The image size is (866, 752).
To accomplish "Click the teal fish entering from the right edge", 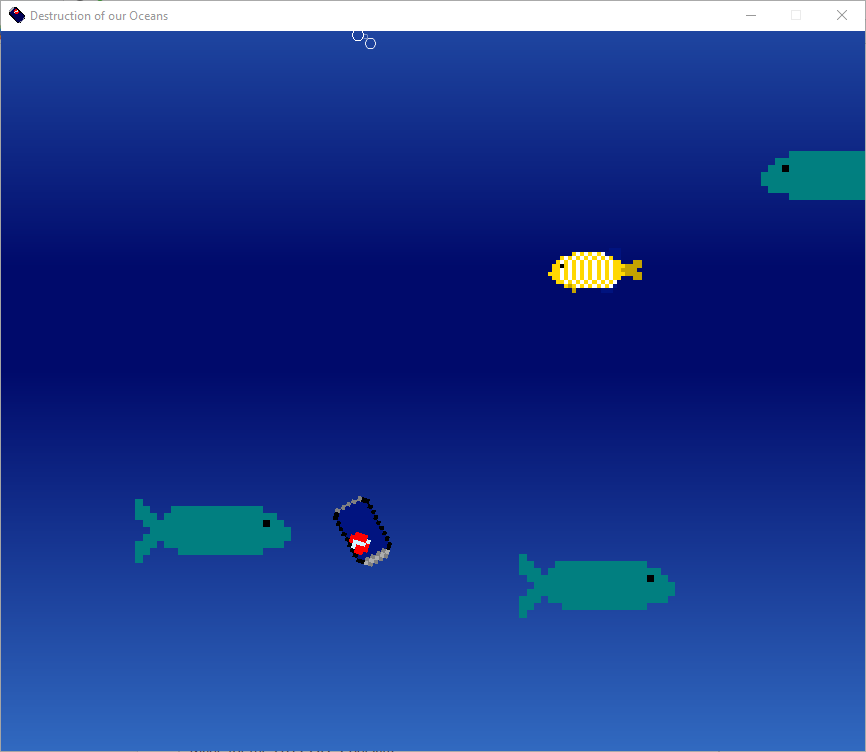I will pos(820,176).
